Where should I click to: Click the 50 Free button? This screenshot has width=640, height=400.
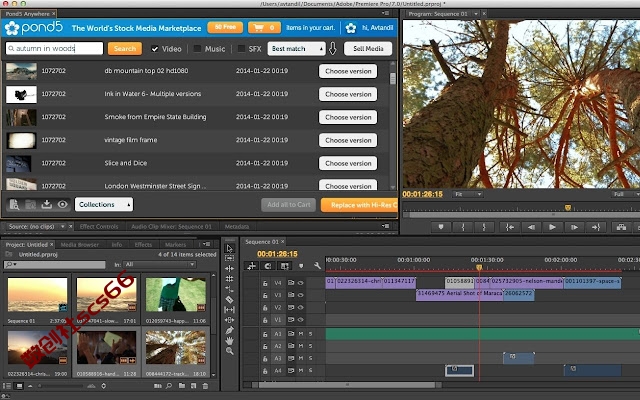[225, 27]
